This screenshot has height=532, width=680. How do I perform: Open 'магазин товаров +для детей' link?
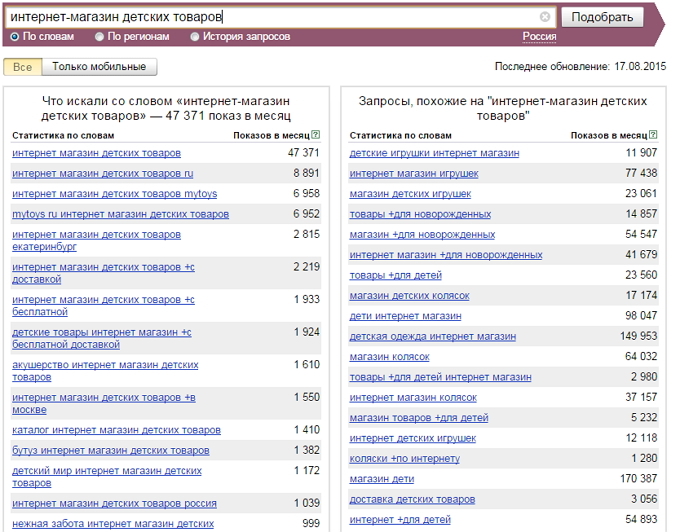click(x=419, y=418)
